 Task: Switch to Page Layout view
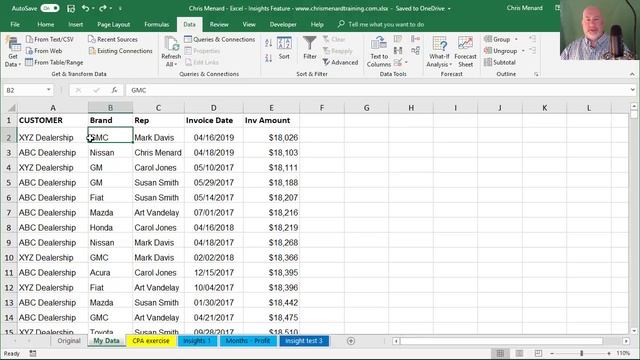(x=519, y=353)
